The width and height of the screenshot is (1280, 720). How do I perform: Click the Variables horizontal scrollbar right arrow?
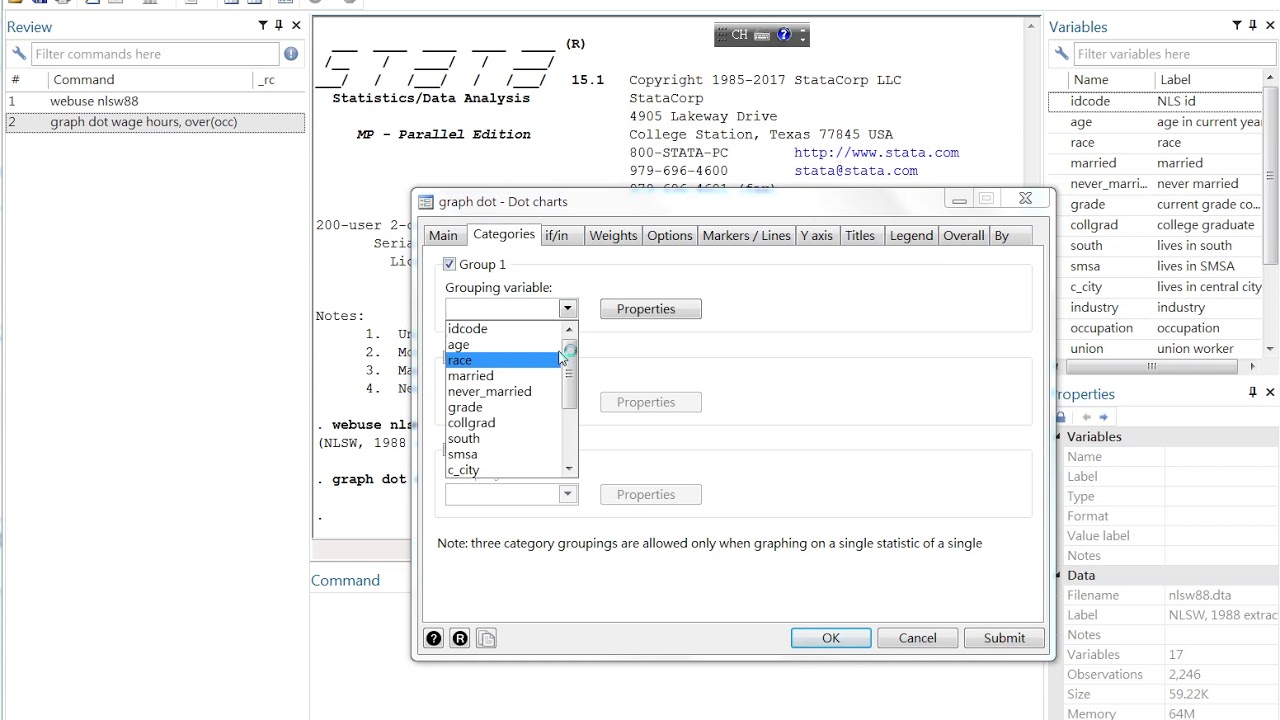[1254, 367]
